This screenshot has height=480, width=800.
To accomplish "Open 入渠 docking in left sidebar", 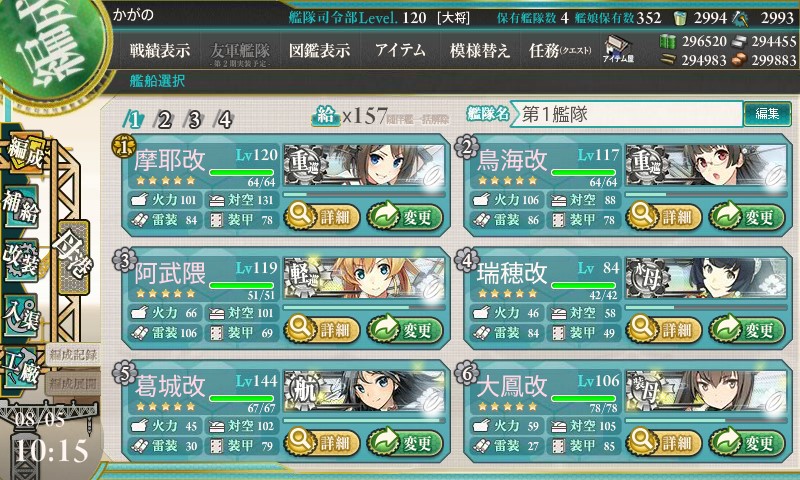I will [20, 316].
